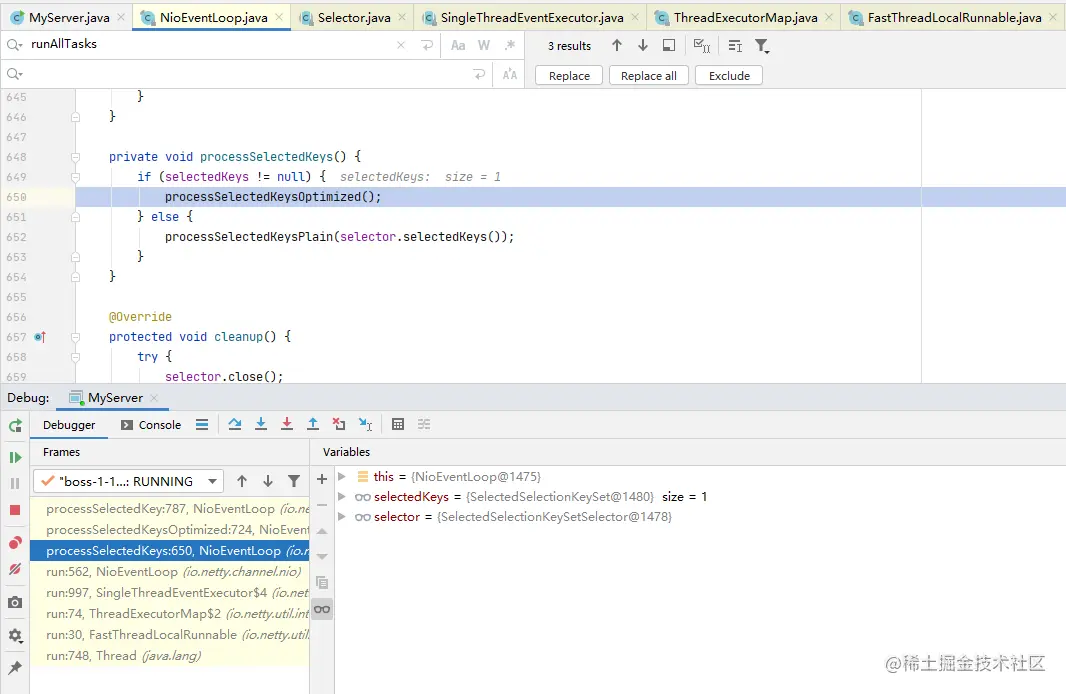
Task: Open the boss-1-1 thread dropdown
Action: (x=128, y=481)
